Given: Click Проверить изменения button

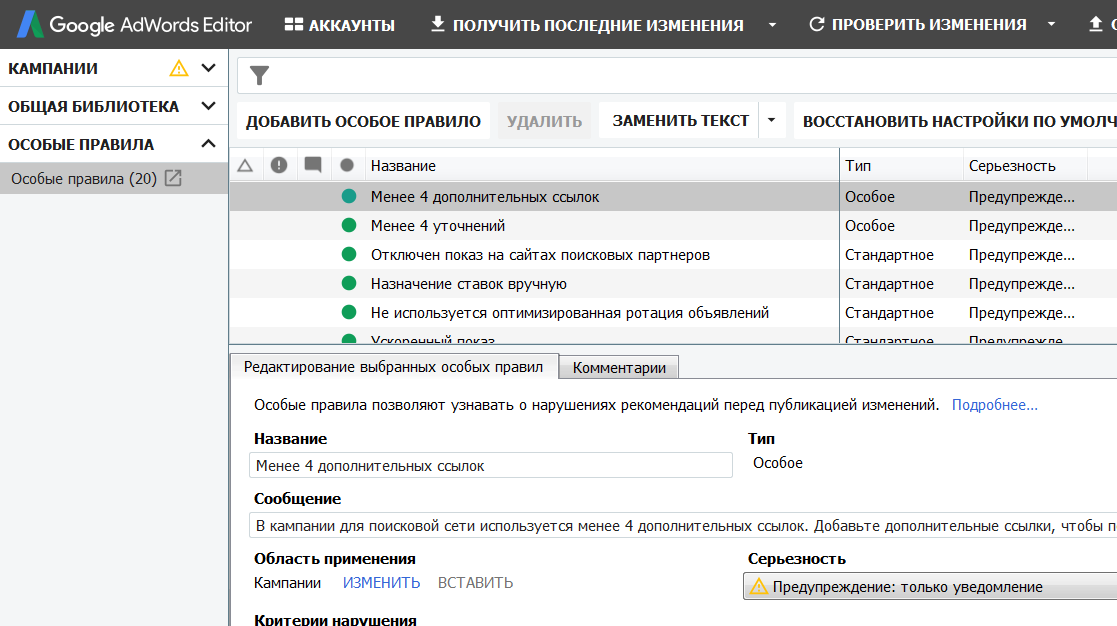Looking at the screenshot, I should pyautogui.click(x=918, y=25).
